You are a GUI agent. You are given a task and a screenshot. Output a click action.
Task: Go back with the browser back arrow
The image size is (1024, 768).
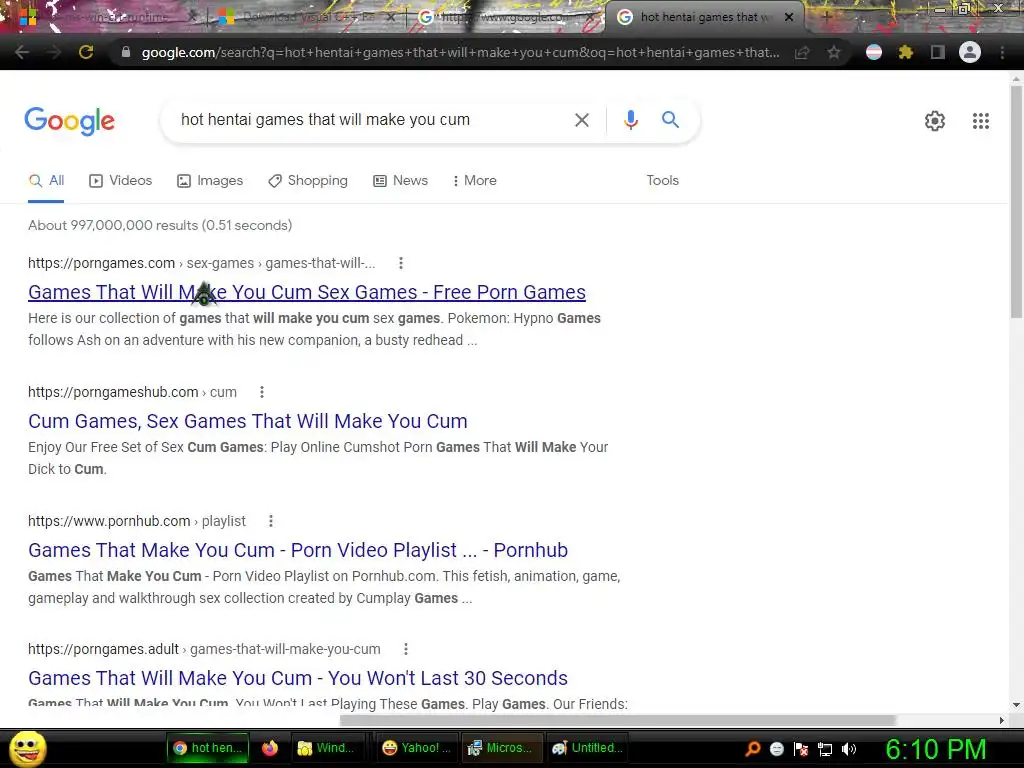22,52
